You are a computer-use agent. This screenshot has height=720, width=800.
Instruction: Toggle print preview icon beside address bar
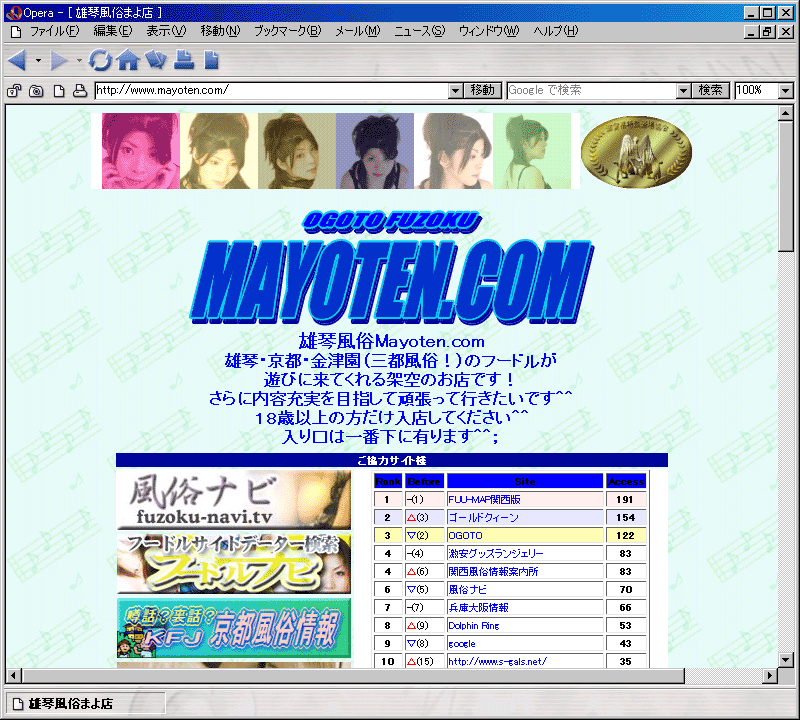(x=80, y=91)
